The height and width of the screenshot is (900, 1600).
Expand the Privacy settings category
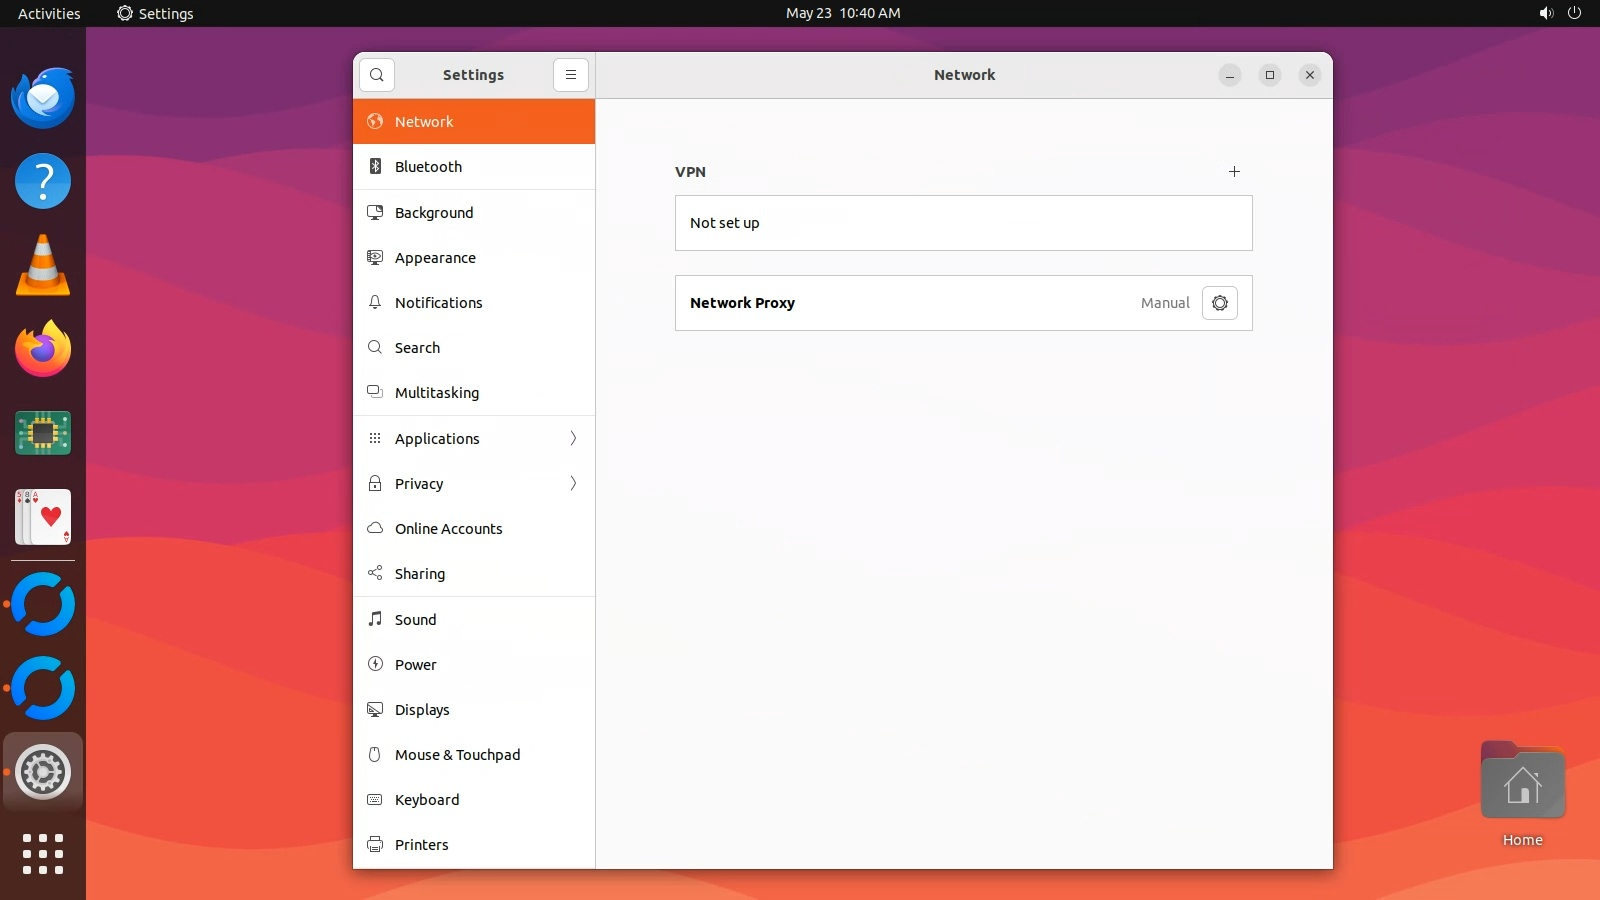[474, 484]
